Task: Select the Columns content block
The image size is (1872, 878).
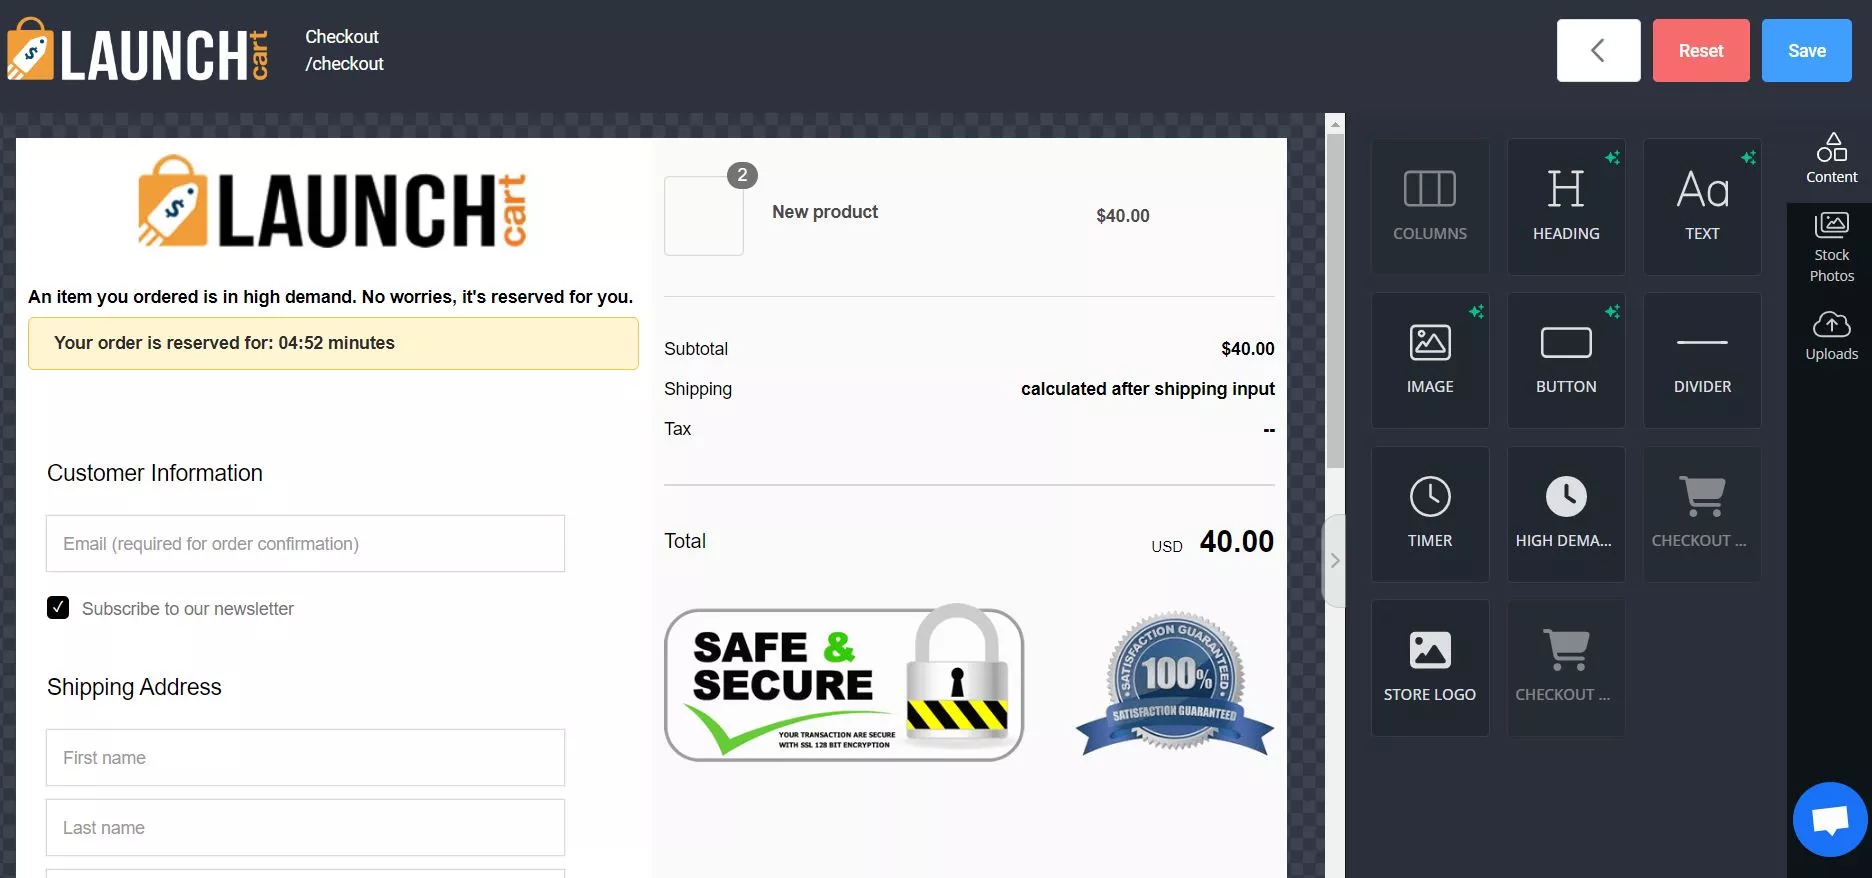Action: 1429,206
